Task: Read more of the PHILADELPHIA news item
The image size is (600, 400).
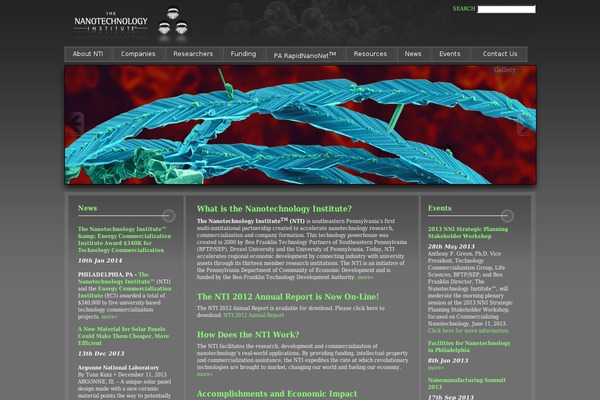Action: tap(109, 317)
